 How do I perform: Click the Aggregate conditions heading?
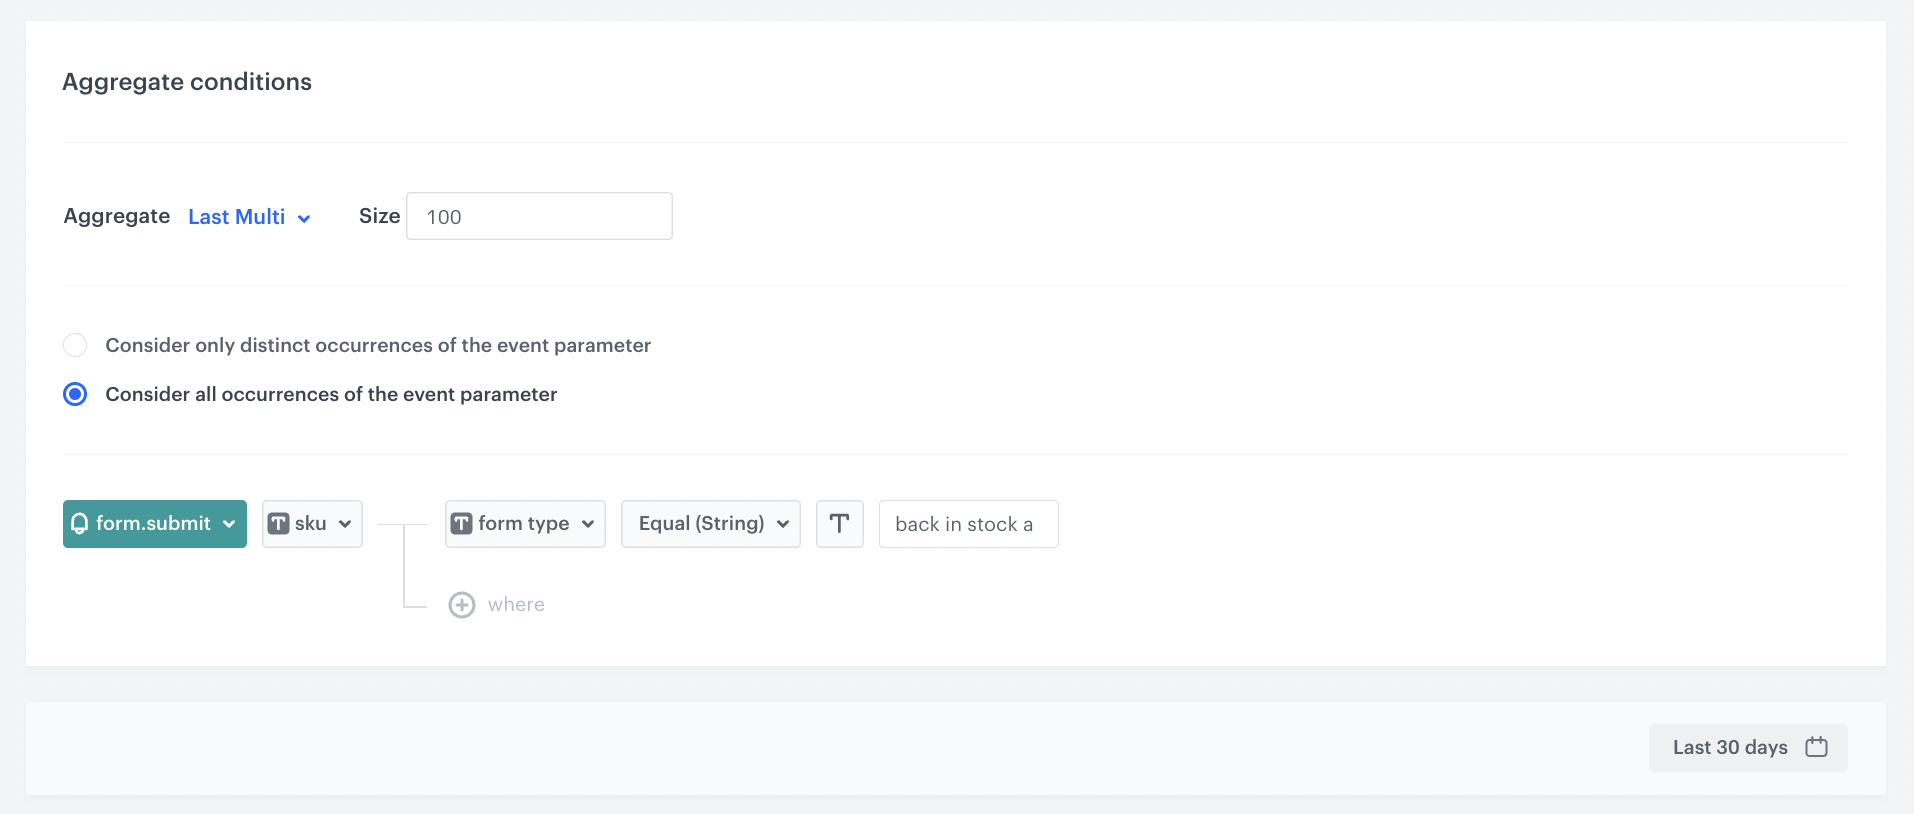pos(187,82)
